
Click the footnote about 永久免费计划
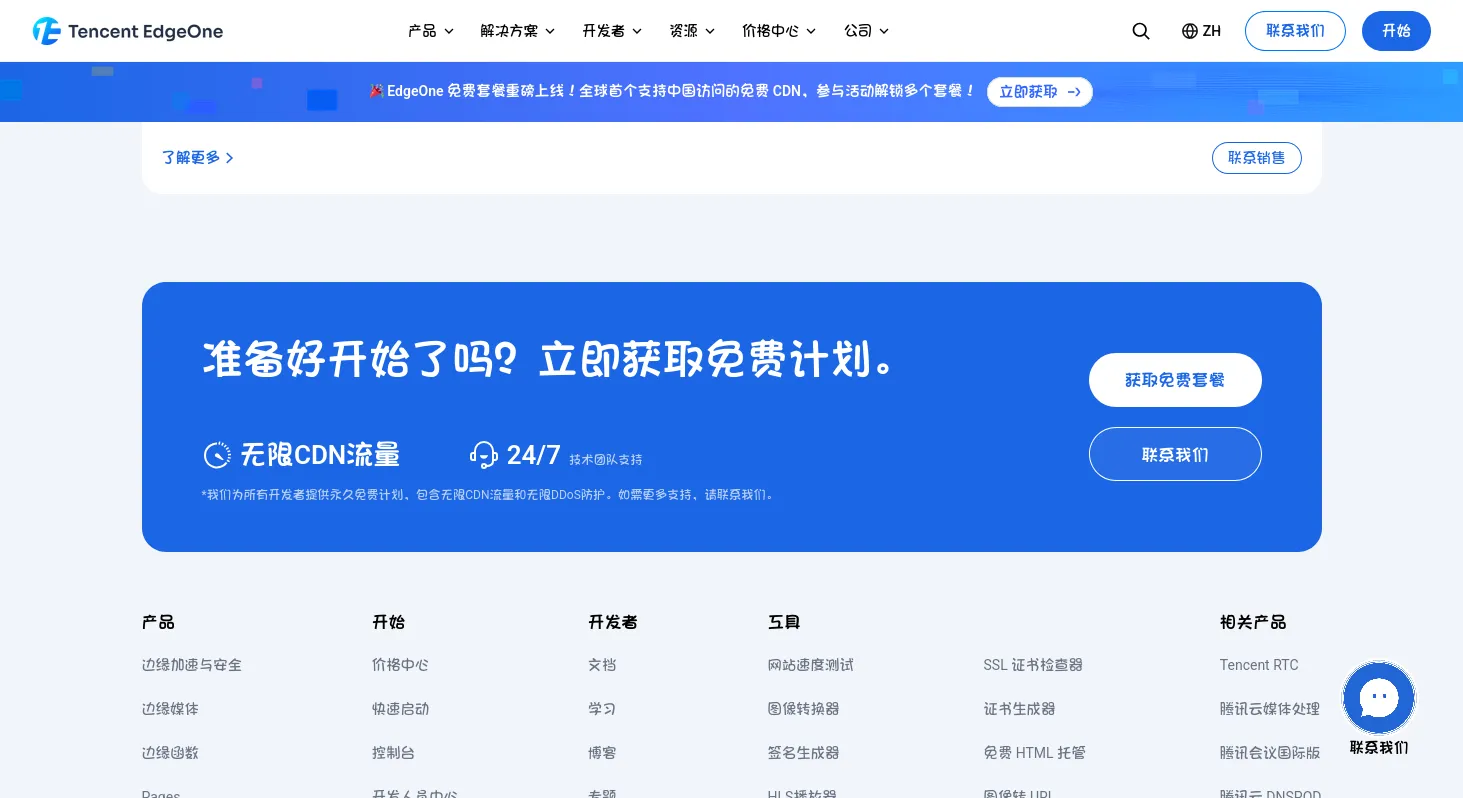click(488, 494)
